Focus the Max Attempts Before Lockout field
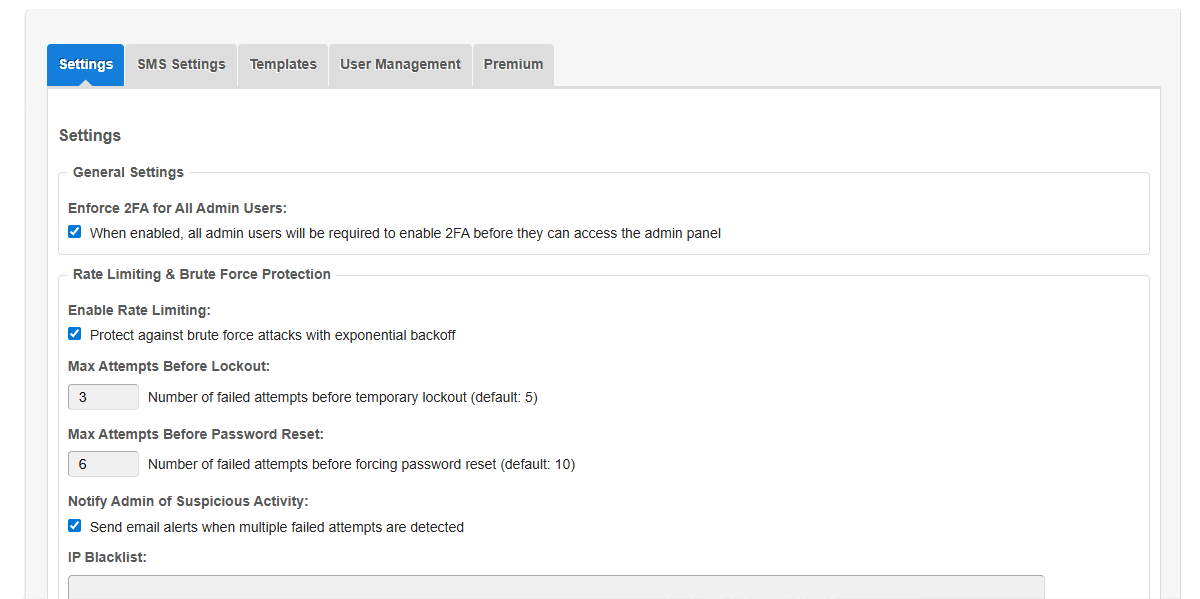Image resolution: width=1200 pixels, height=599 pixels. tap(103, 397)
